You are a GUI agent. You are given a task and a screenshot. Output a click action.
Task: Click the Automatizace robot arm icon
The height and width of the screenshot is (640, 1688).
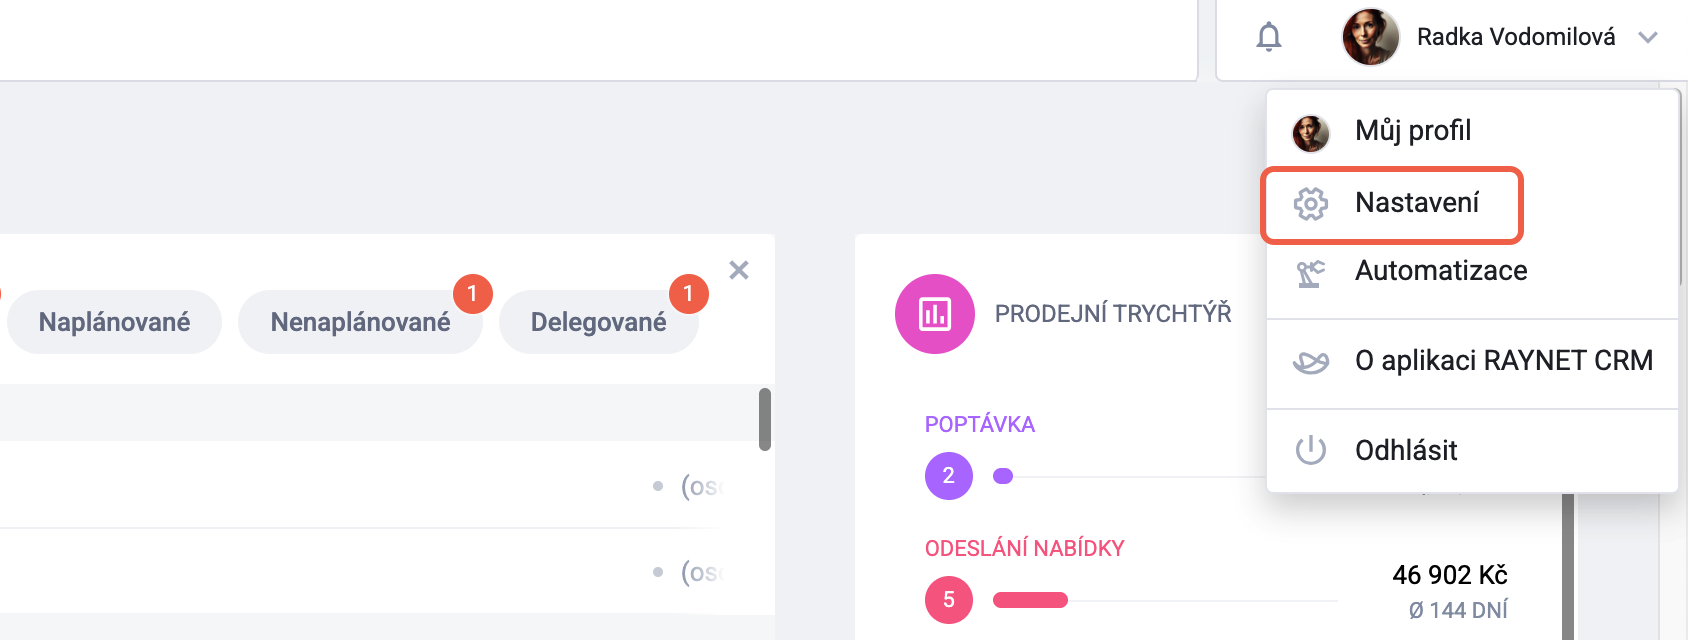click(1310, 273)
